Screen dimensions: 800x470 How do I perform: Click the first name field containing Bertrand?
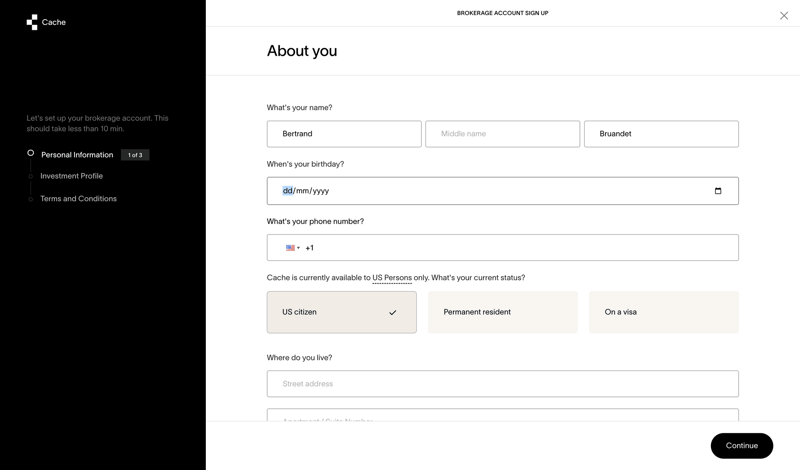click(x=344, y=134)
